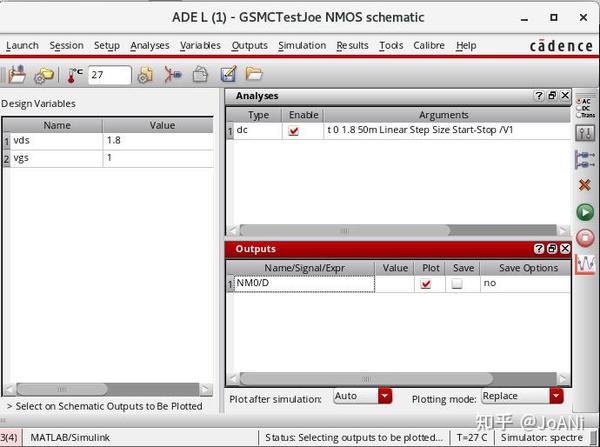
Task: Click the temperature field showing 27
Action: point(110,75)
